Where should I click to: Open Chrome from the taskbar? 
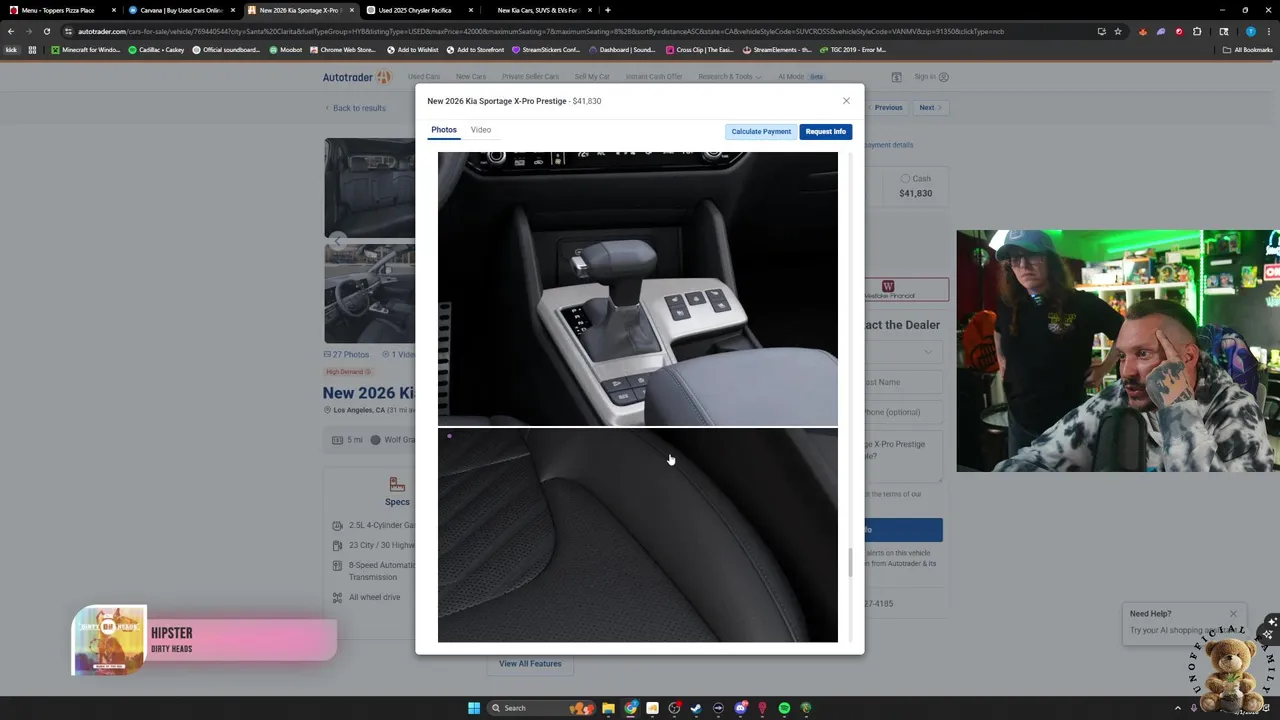[631, 708]
